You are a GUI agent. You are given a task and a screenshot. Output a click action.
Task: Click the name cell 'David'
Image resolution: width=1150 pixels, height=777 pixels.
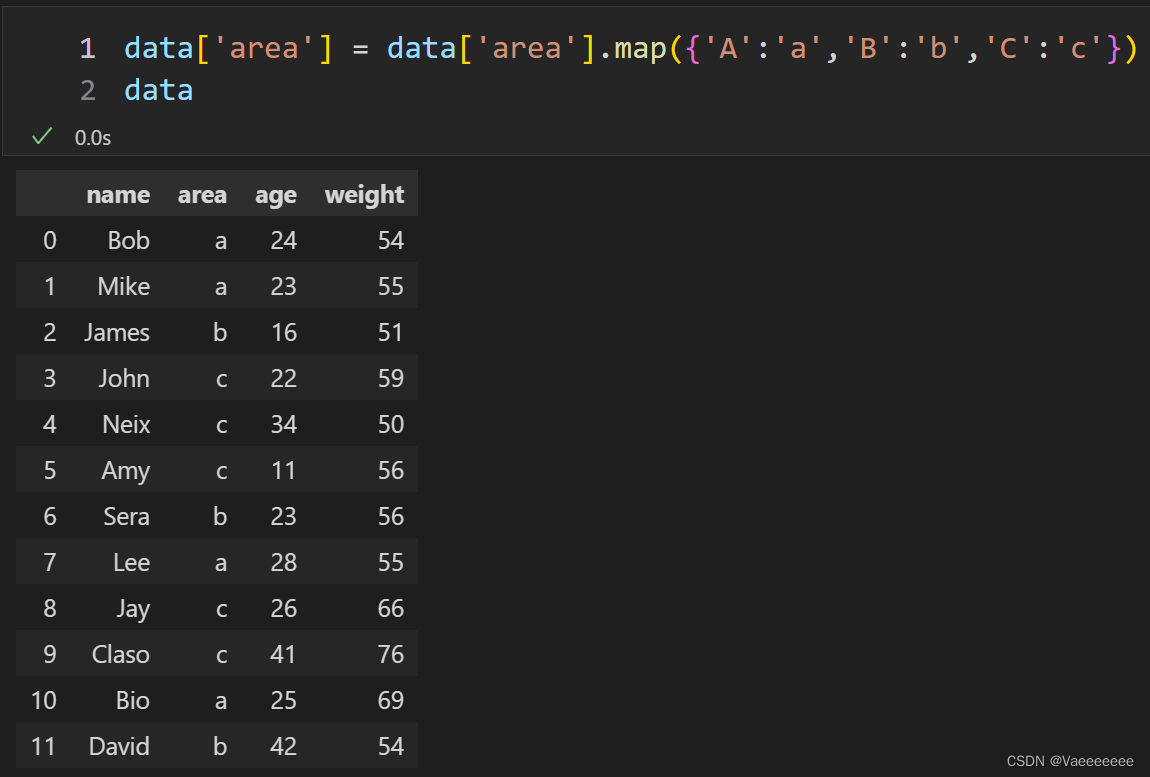tap(119, 747)
